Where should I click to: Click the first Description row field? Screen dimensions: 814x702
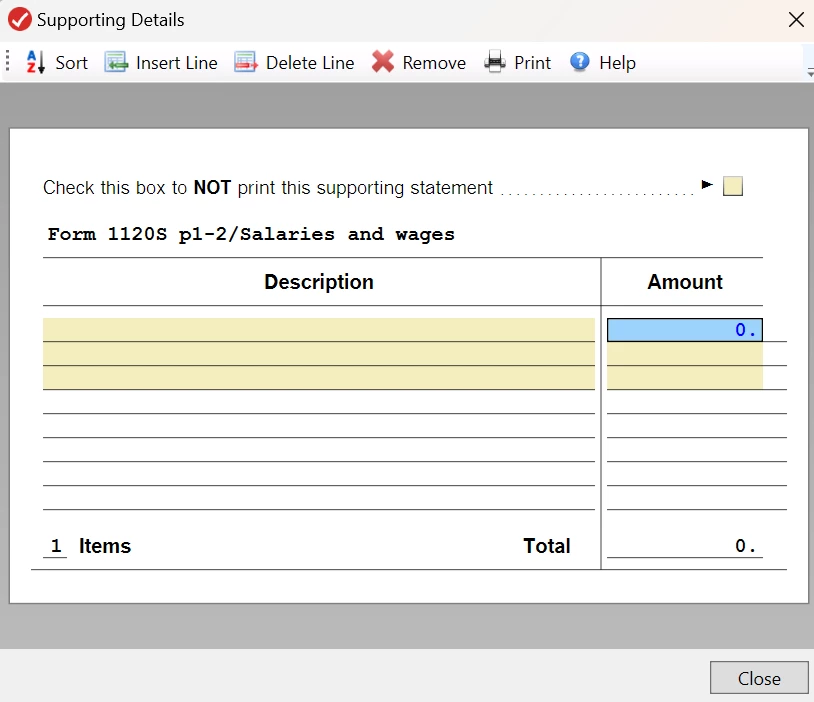pos(319,329)
